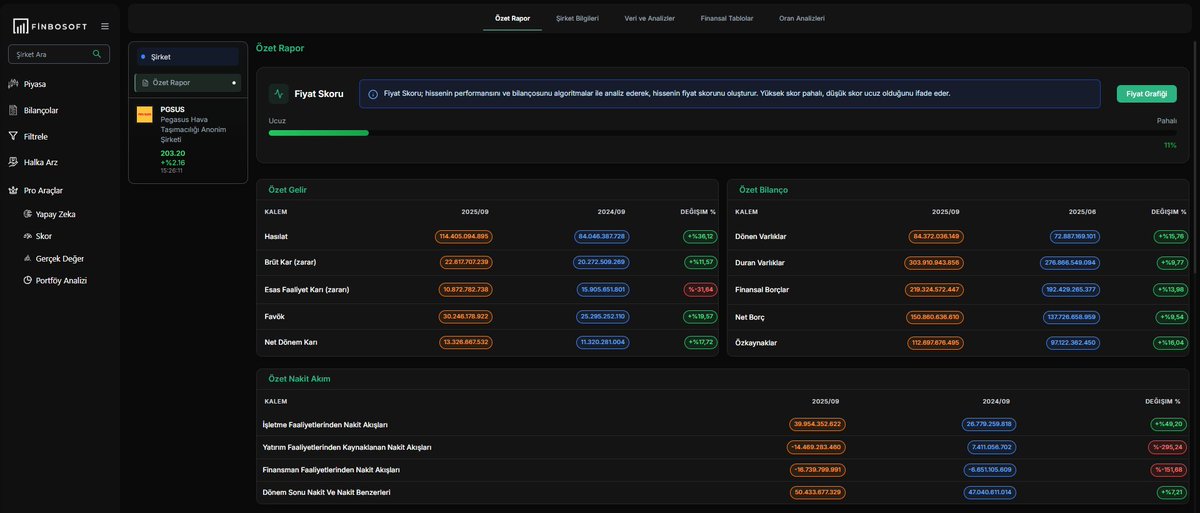Select Özet Rapor in company panel
The image size is (1200, 513).
[187, 82]
